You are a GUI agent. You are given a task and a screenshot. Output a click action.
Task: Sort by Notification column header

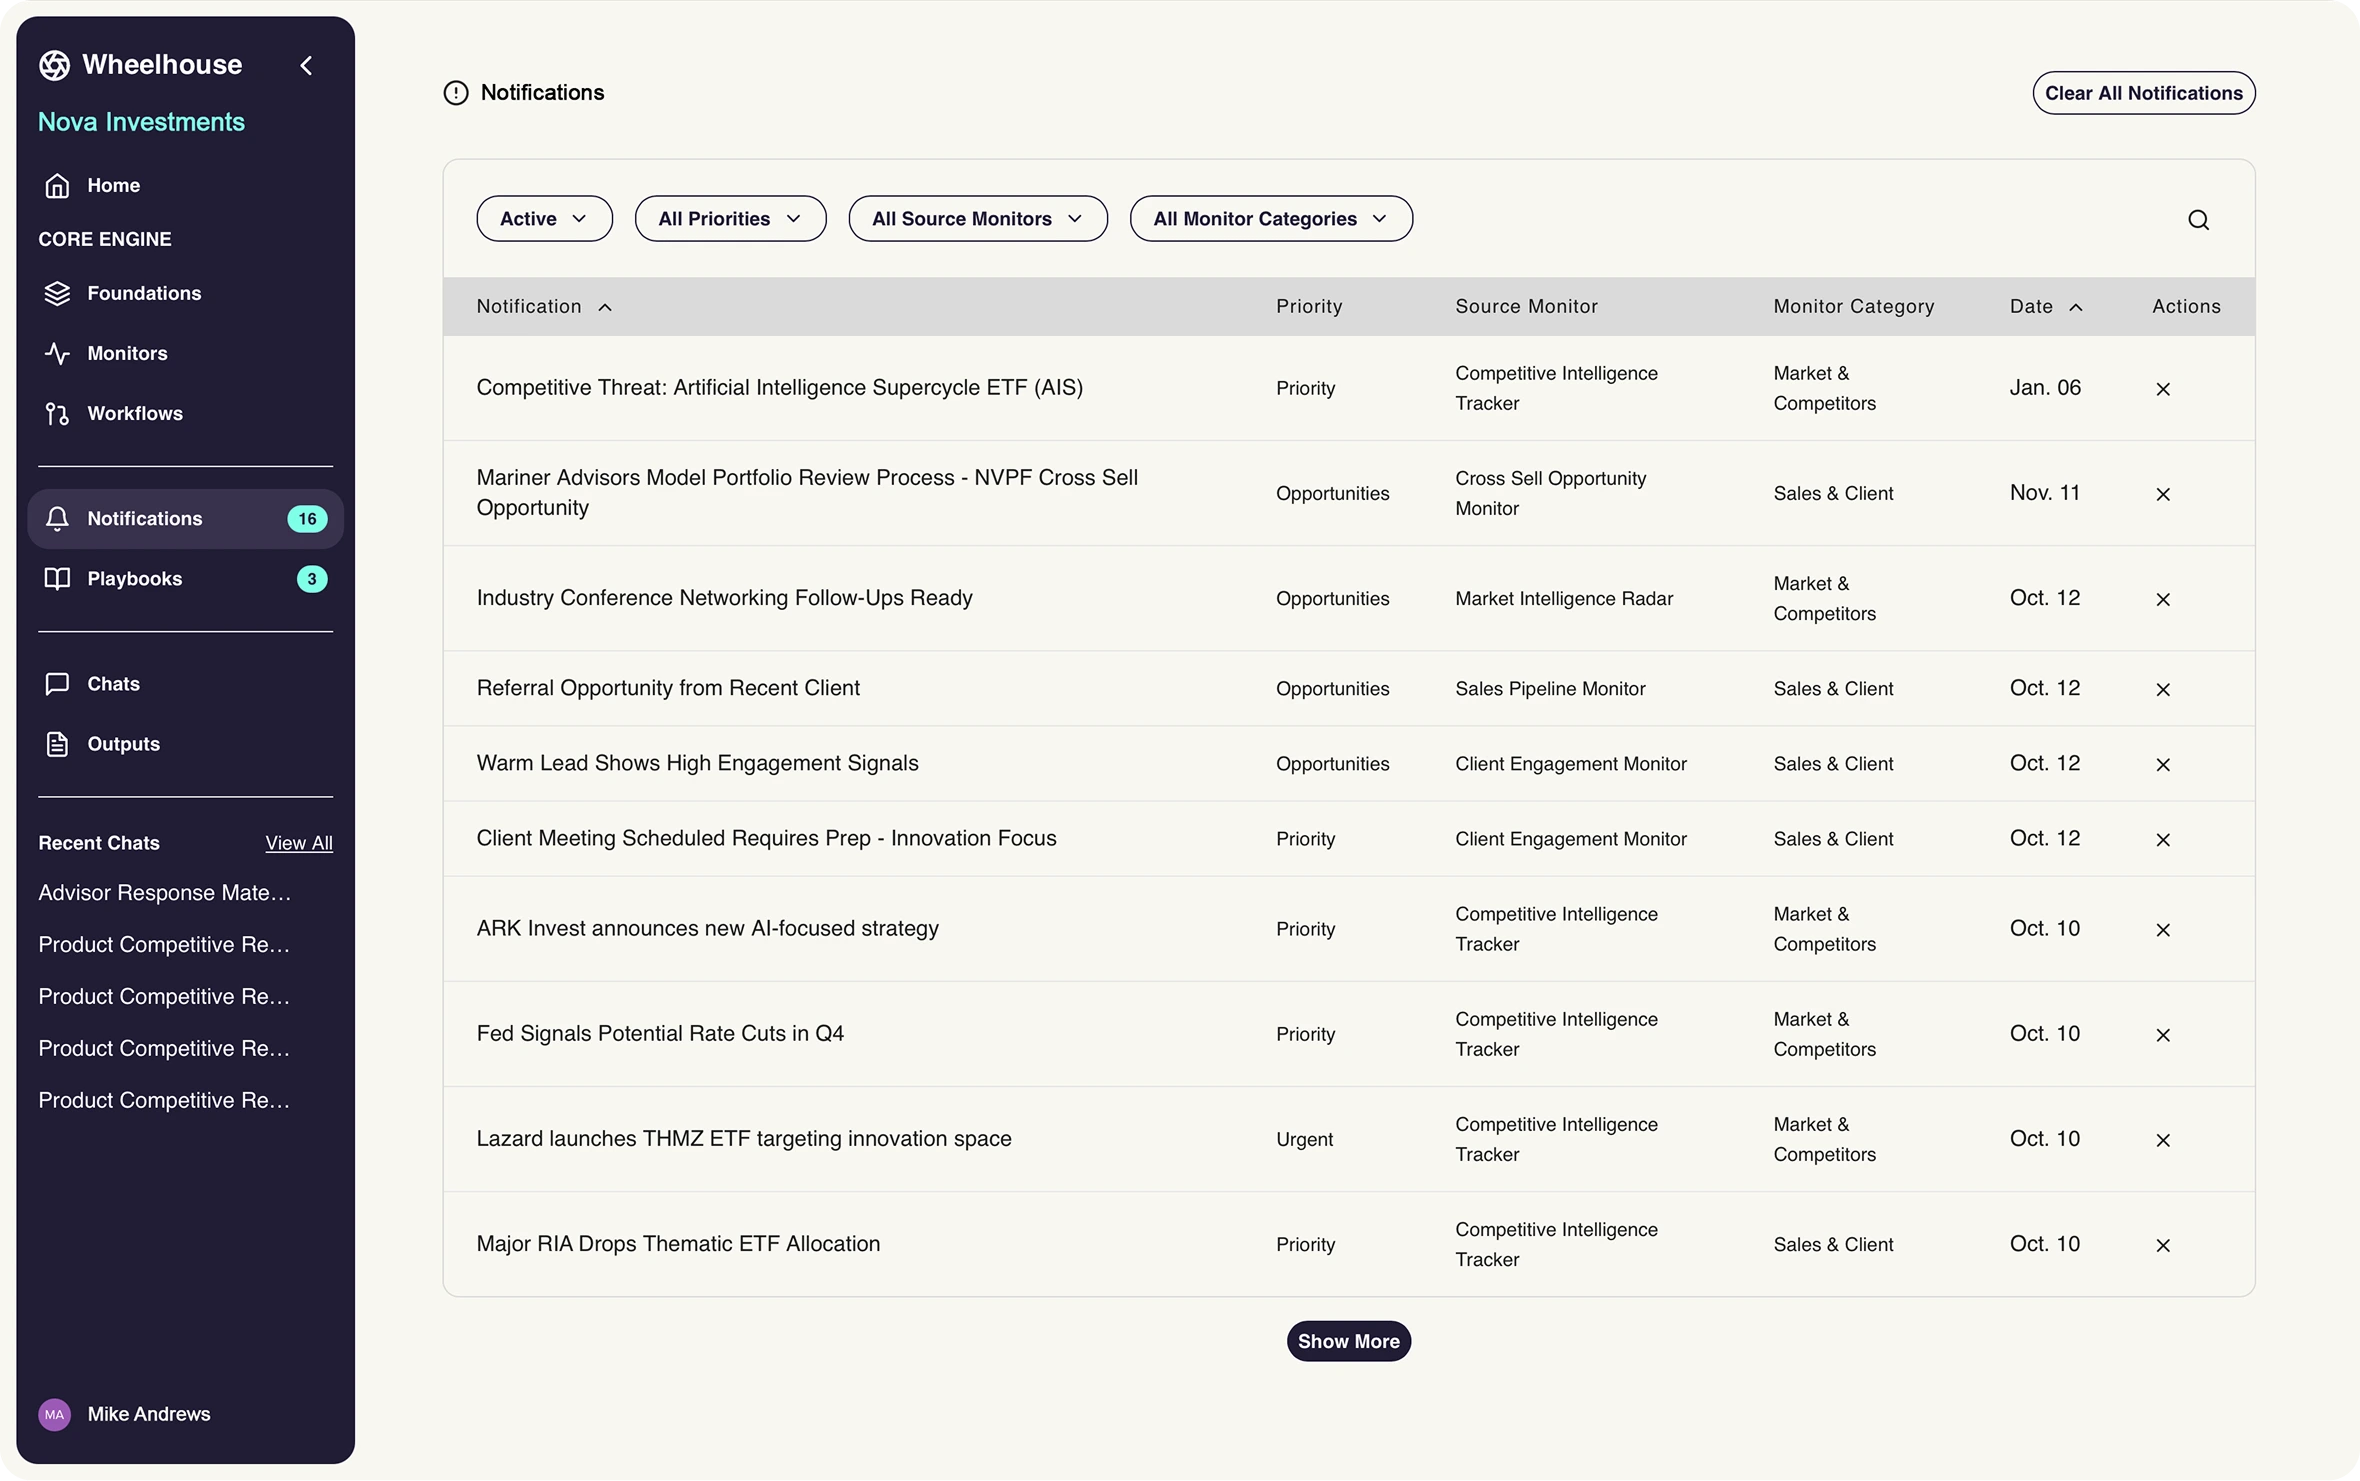click(x=543, y=307)
